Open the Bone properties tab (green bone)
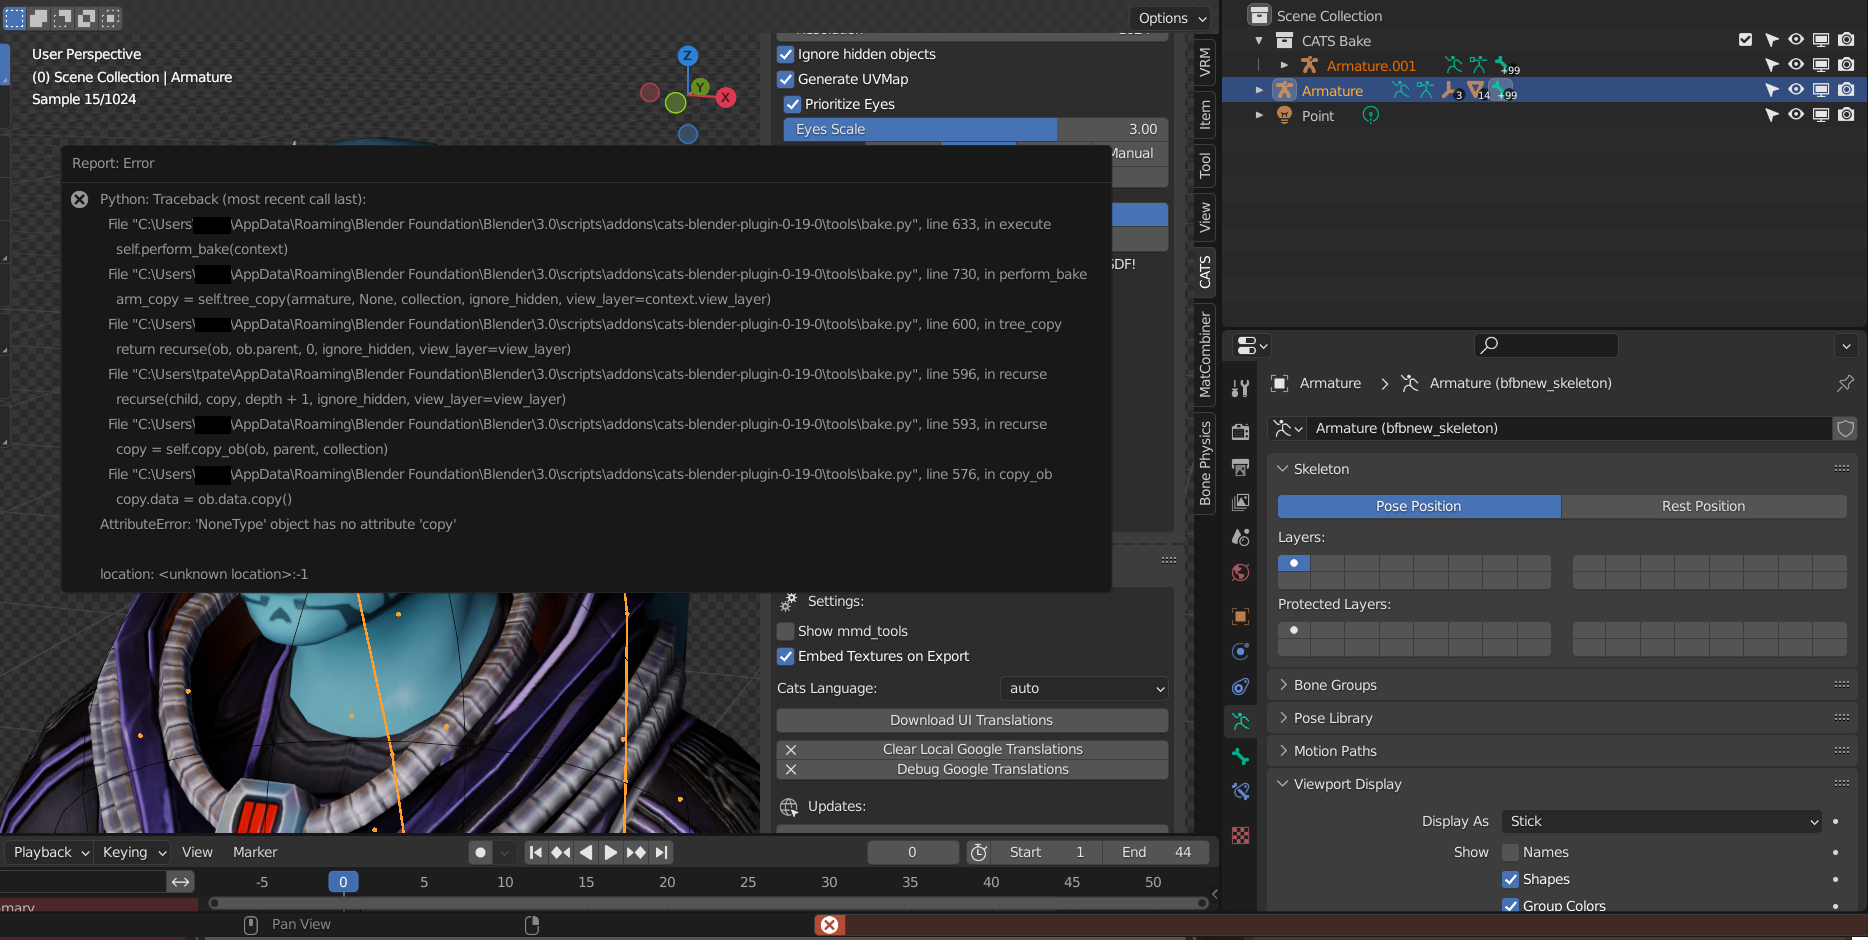This screenshot has height=940, width=1868. tap(1241, 756)
